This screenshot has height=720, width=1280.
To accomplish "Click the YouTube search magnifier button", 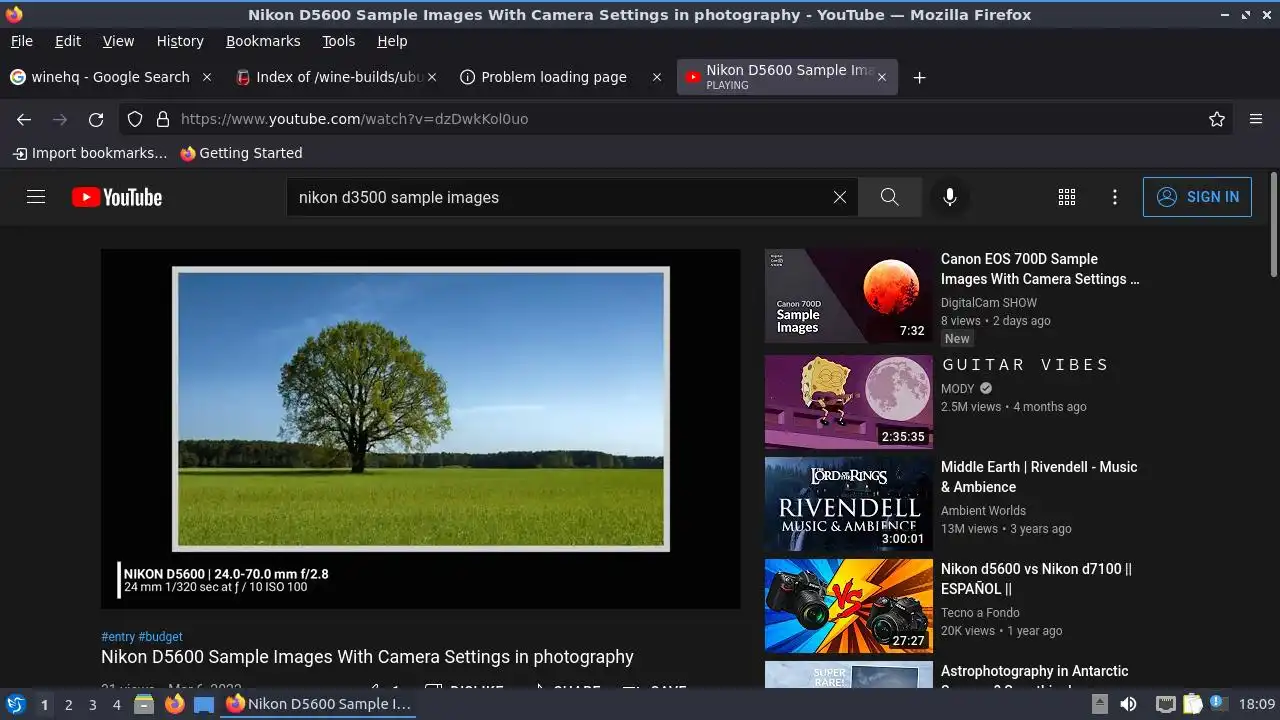I will [889, 197].
